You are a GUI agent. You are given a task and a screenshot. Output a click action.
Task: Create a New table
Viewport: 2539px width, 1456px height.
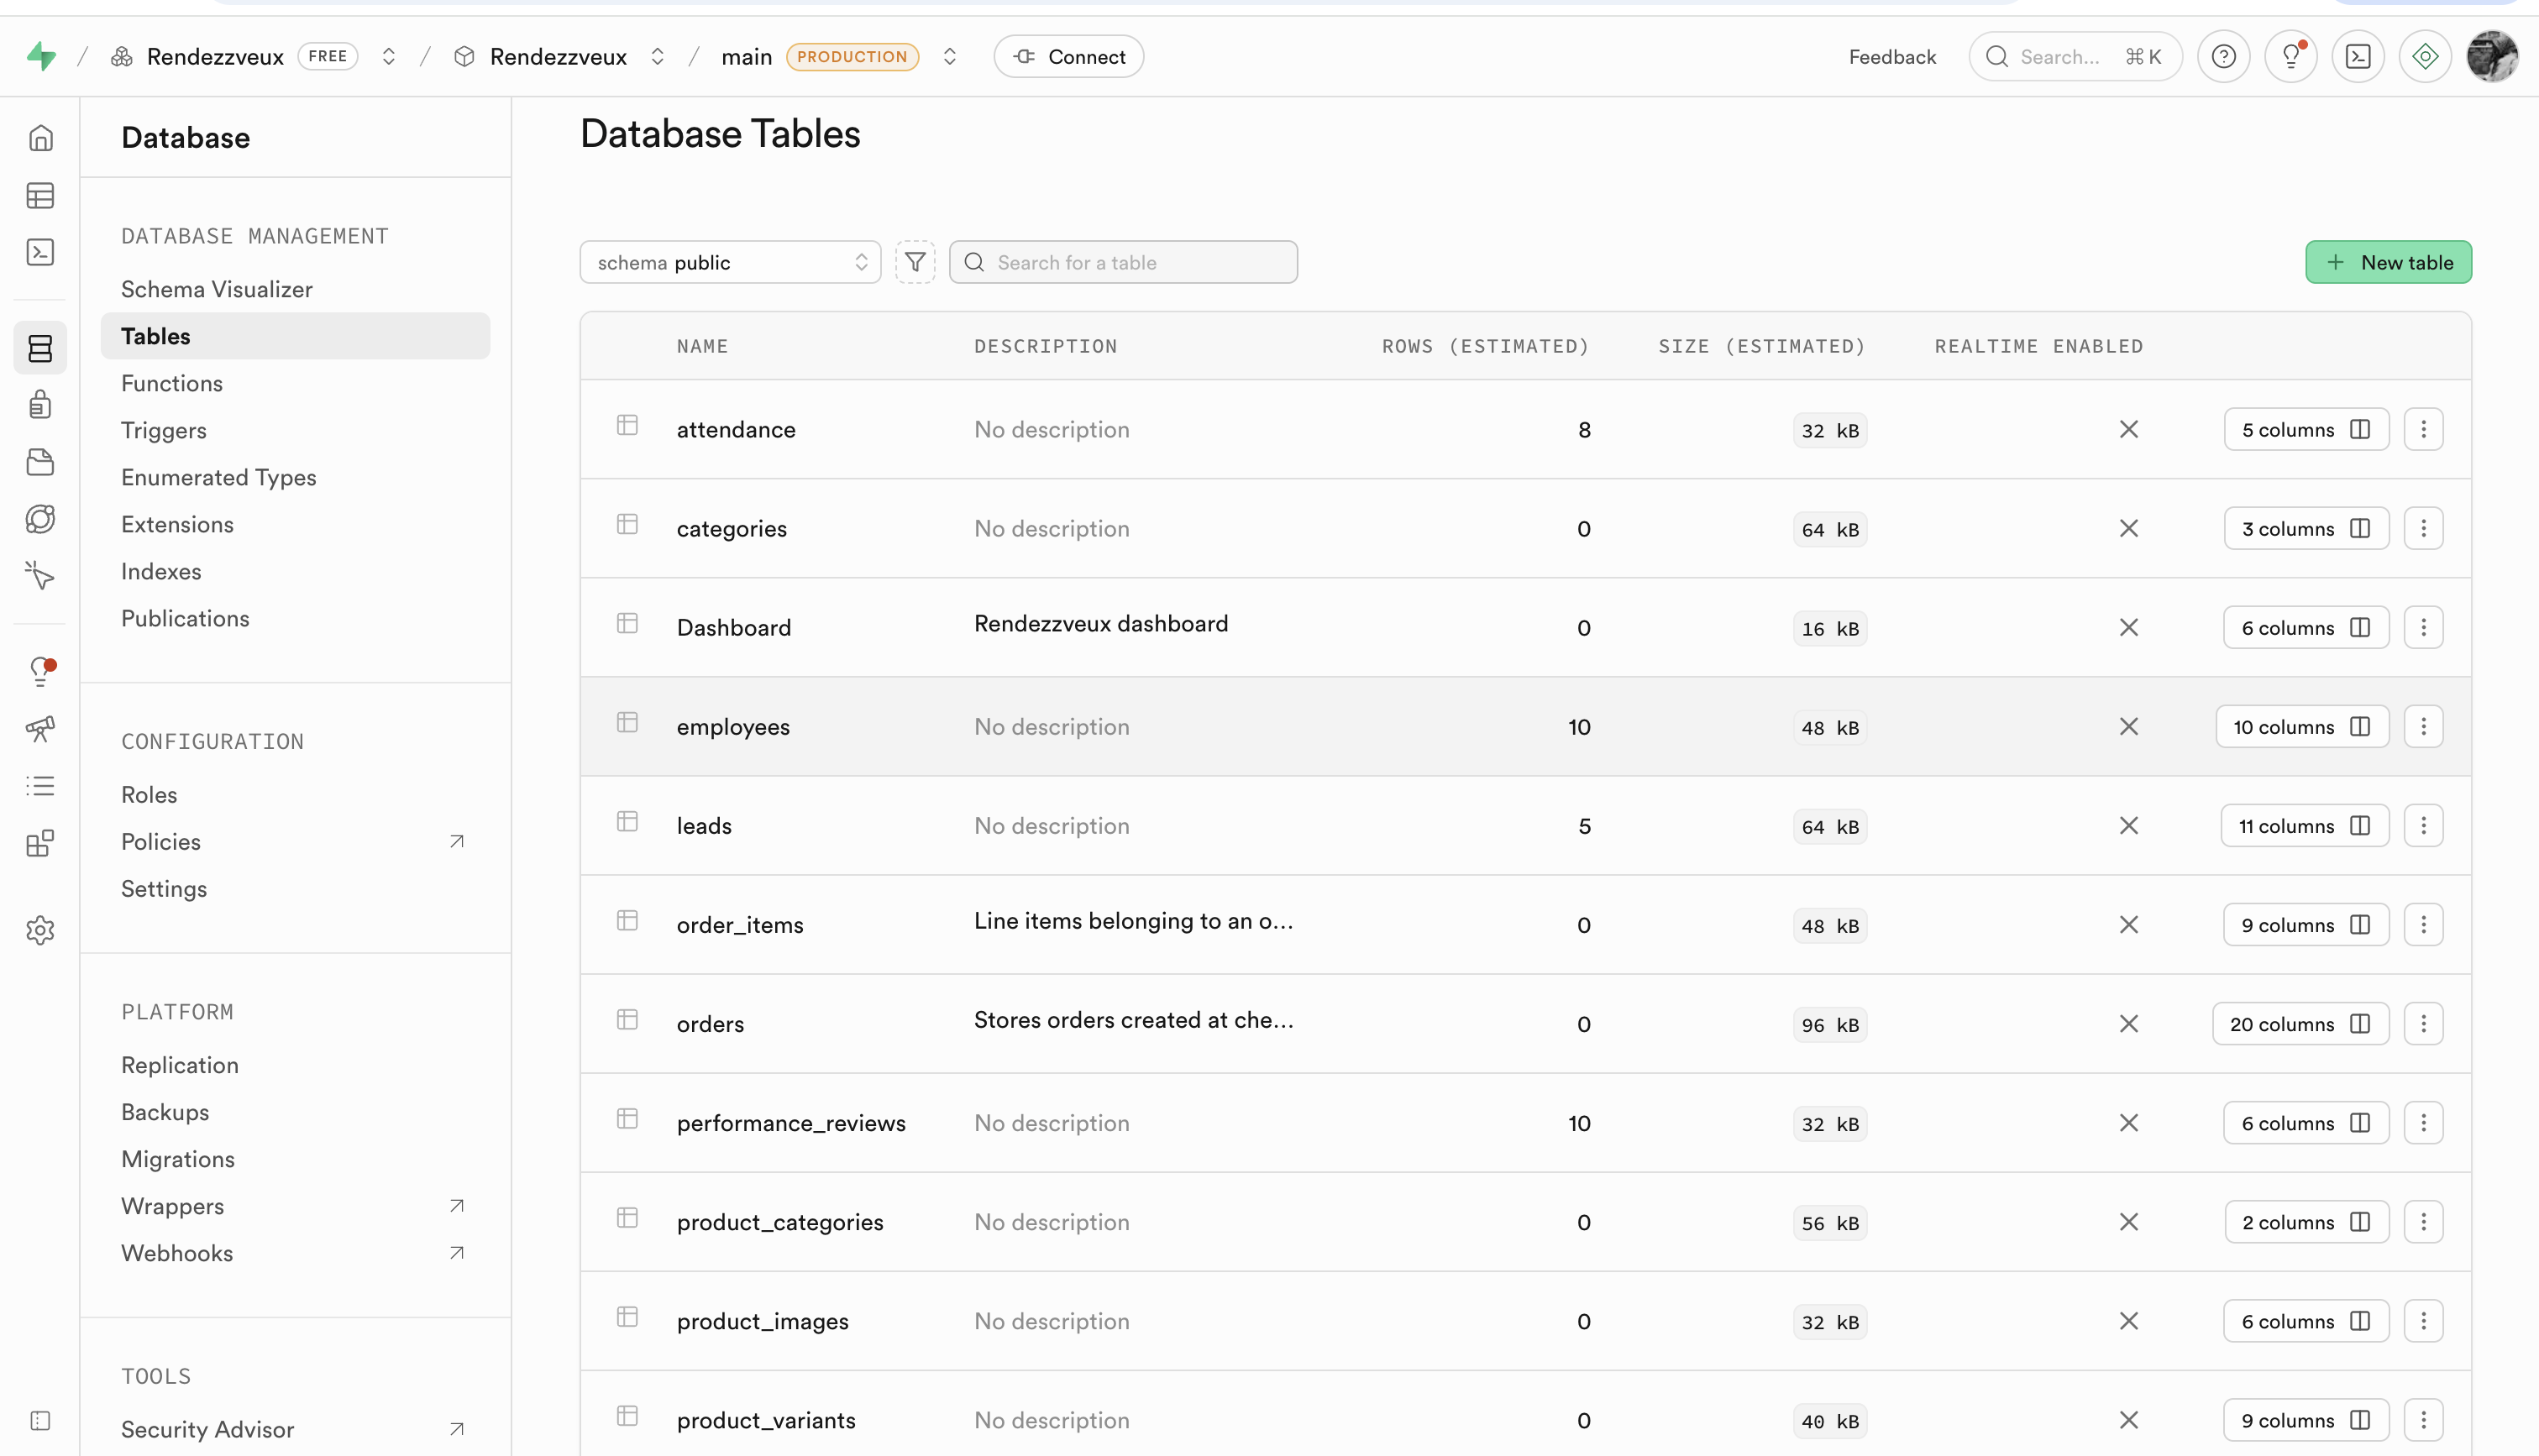2389,262
